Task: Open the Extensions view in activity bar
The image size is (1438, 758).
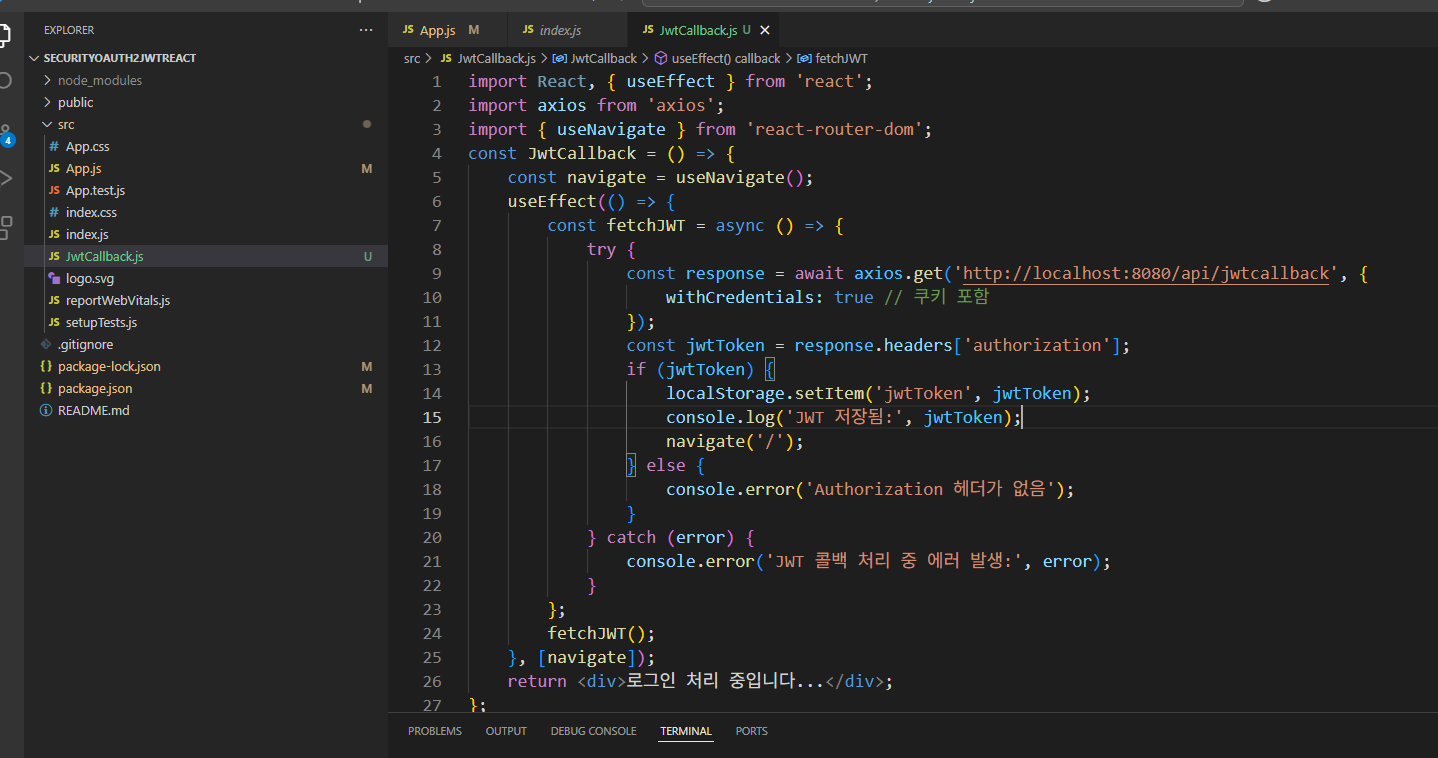Action: [x=6, y=226]
